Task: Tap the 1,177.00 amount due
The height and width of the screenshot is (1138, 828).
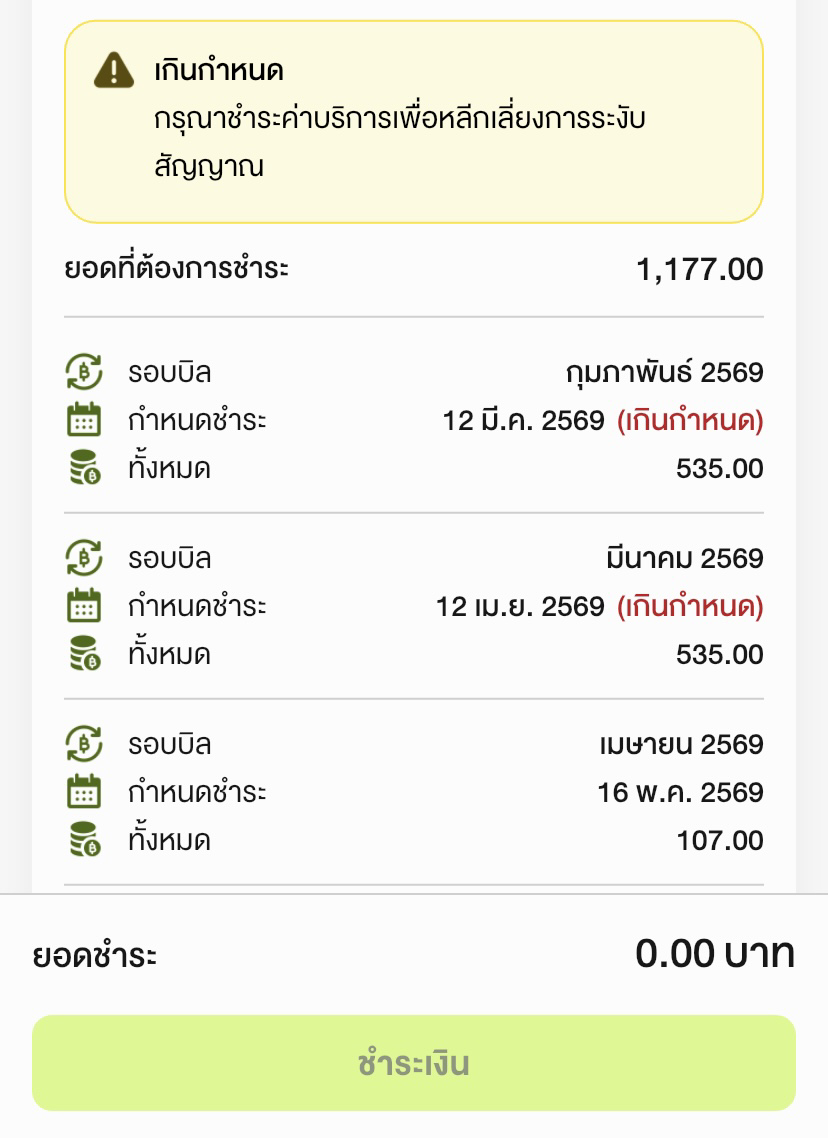Action: pyautogui.click(x=700, y=269)
